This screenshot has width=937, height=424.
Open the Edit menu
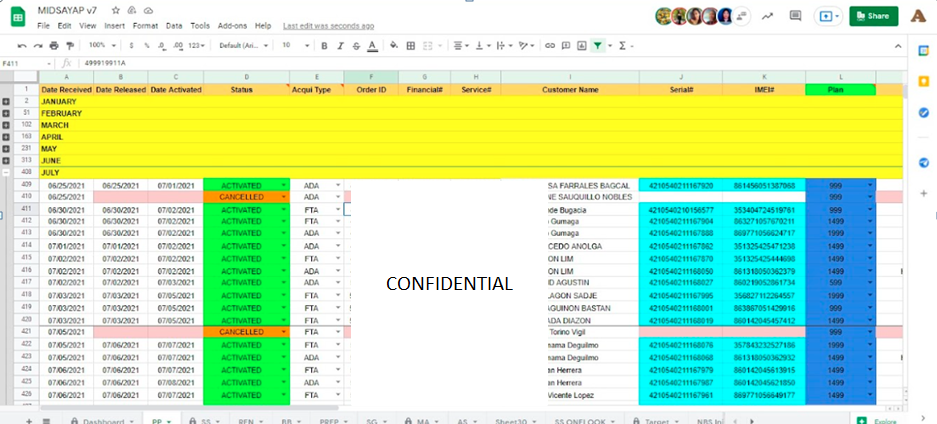coord(64,26)
